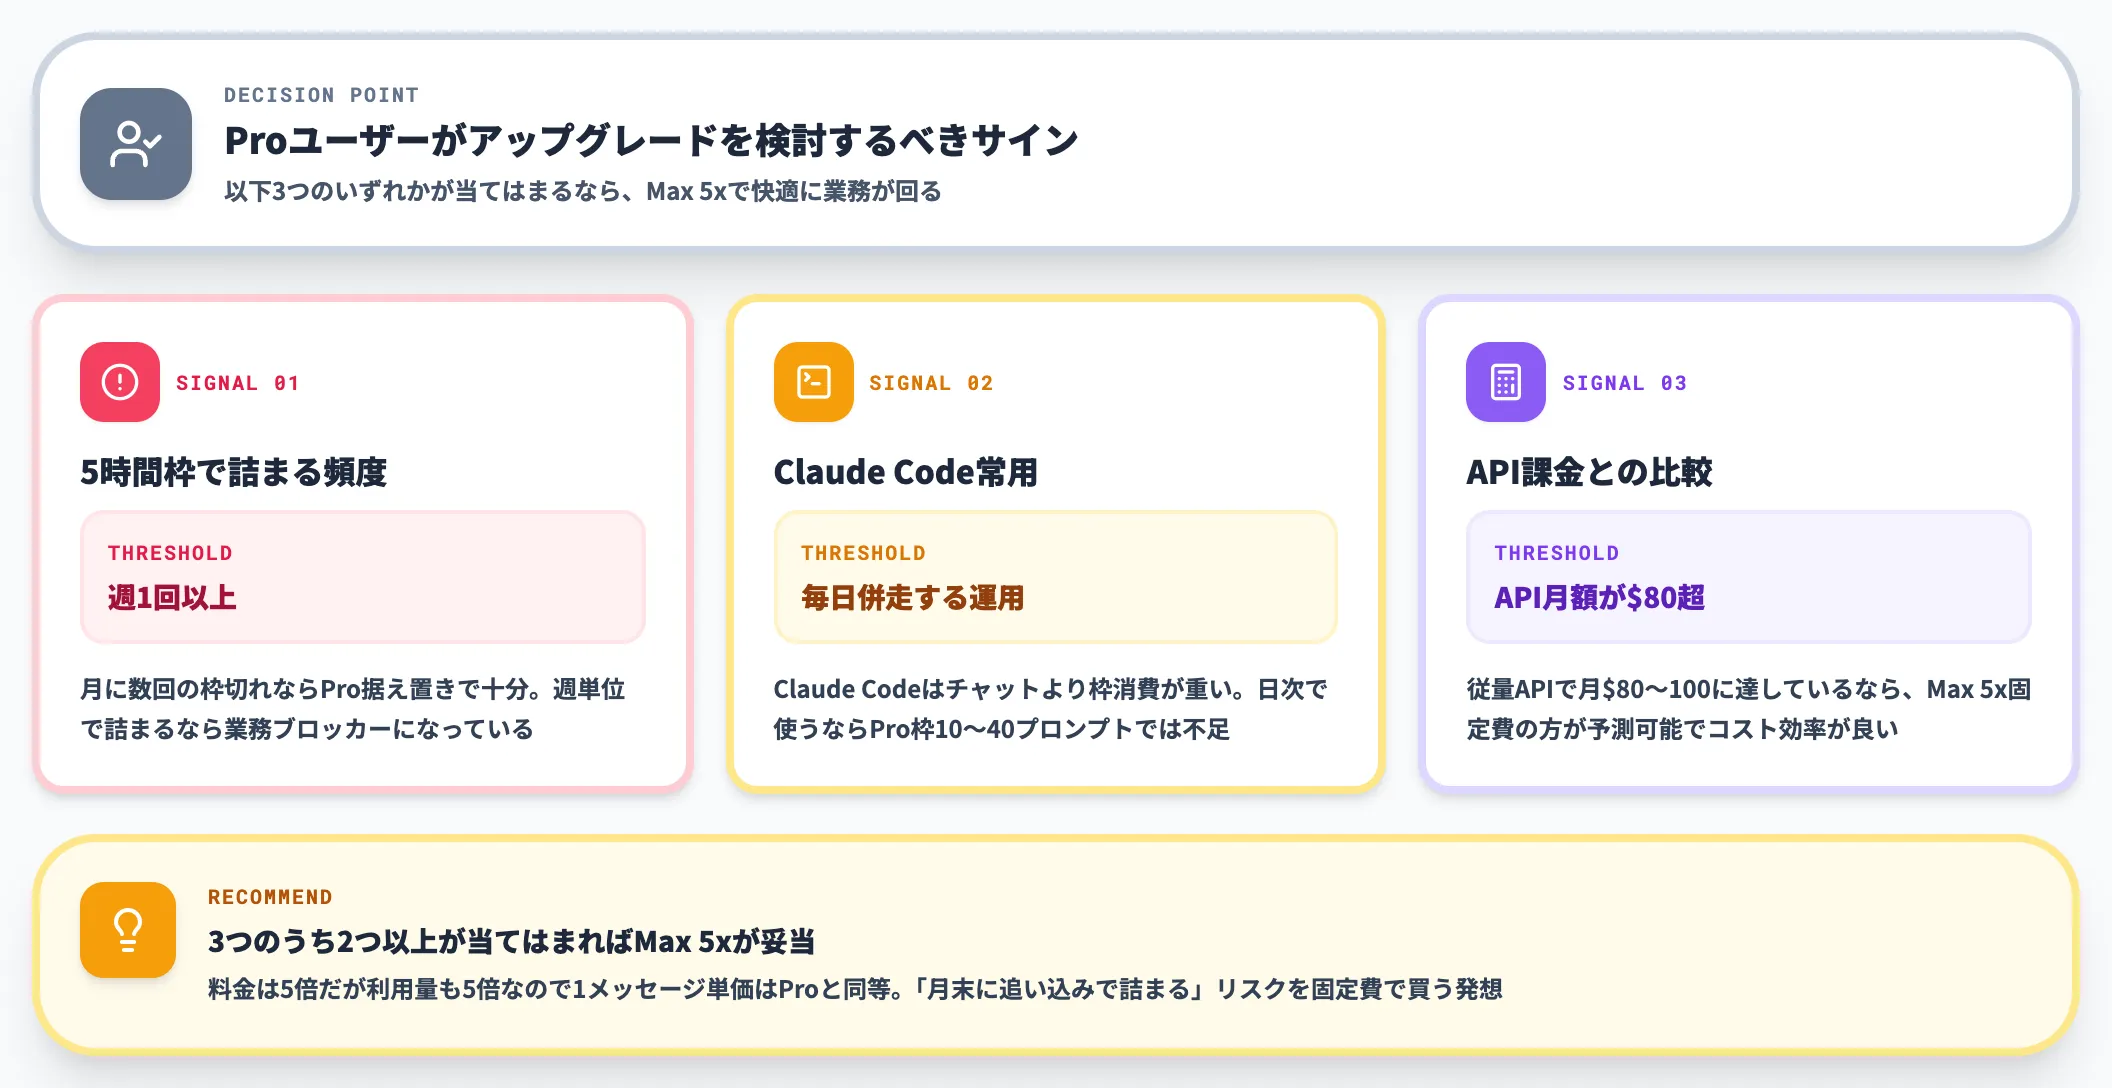The height and width of the screenshot is (1088, 2112).
Task: Click the orange terminal icon for SIGNAL 02
Action: tap(813, 382)
